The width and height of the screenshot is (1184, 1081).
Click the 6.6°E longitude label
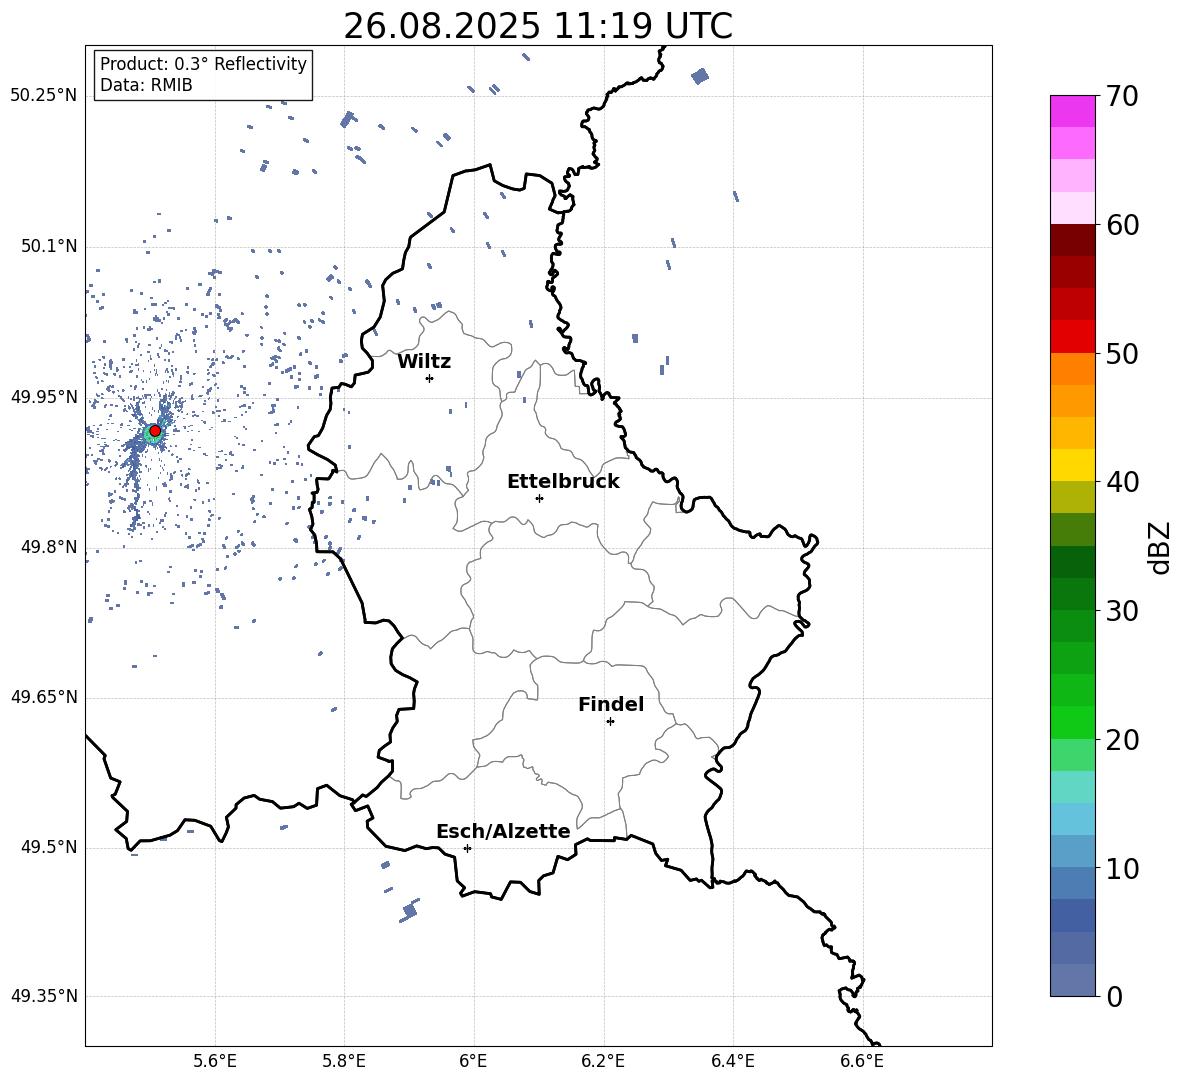862,1061
